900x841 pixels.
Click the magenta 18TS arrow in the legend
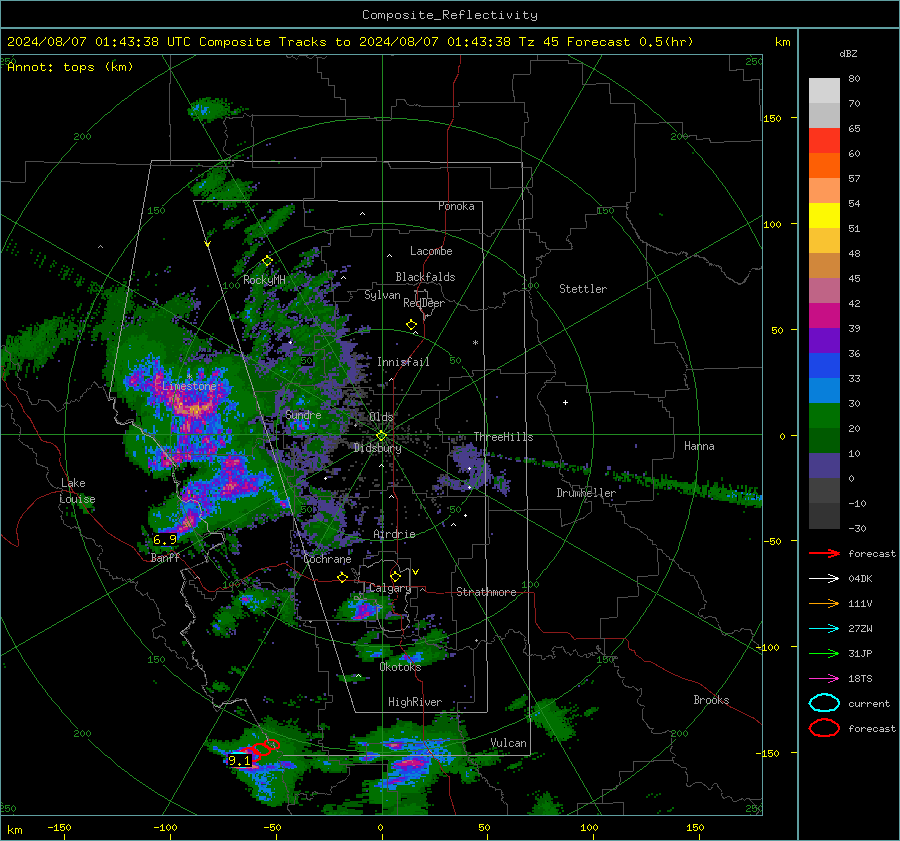tap(824, 679)
